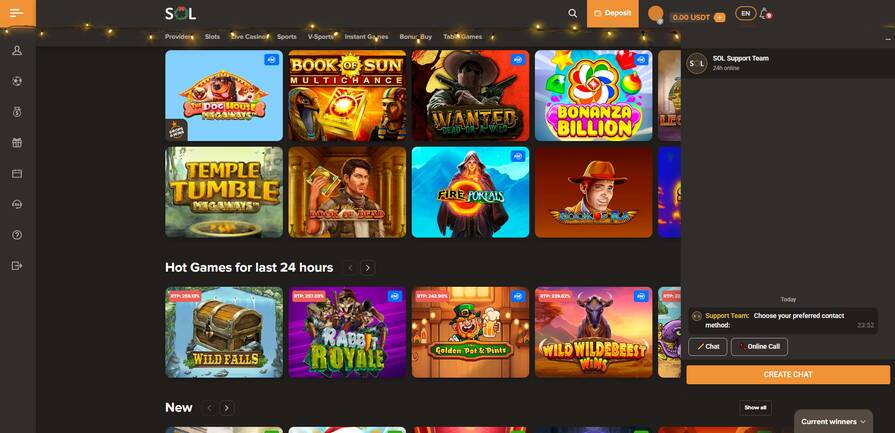Click the Deposit button

612,14
